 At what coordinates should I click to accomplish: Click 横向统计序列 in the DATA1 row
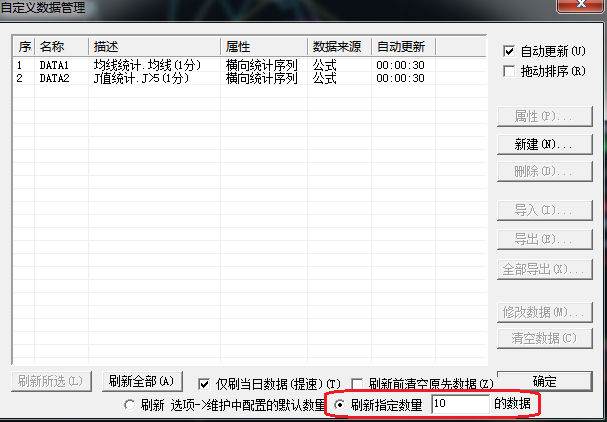pos(261,65)
